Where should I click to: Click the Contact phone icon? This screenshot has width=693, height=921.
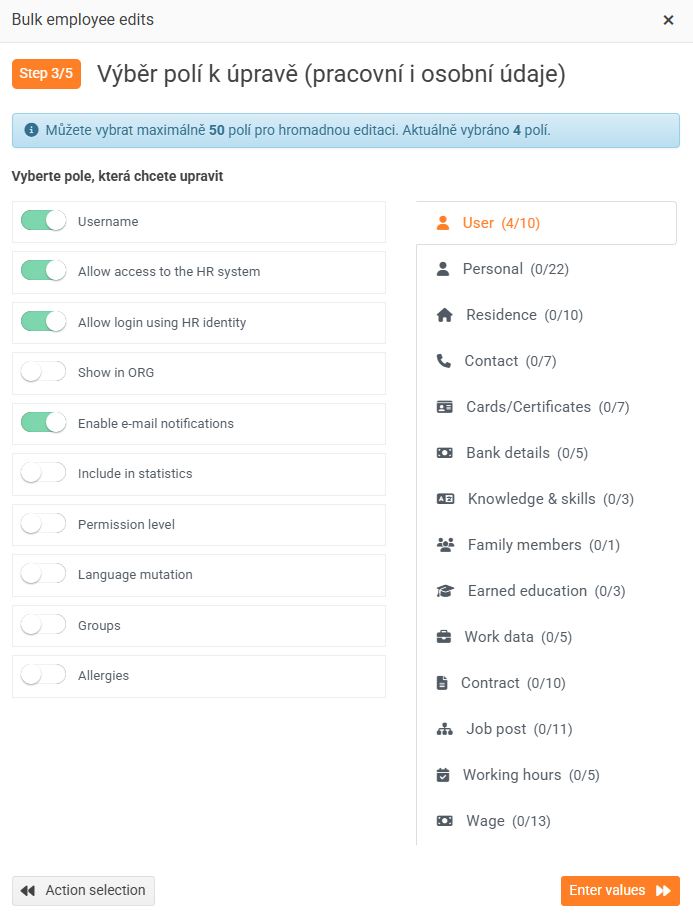pos(444,361)
